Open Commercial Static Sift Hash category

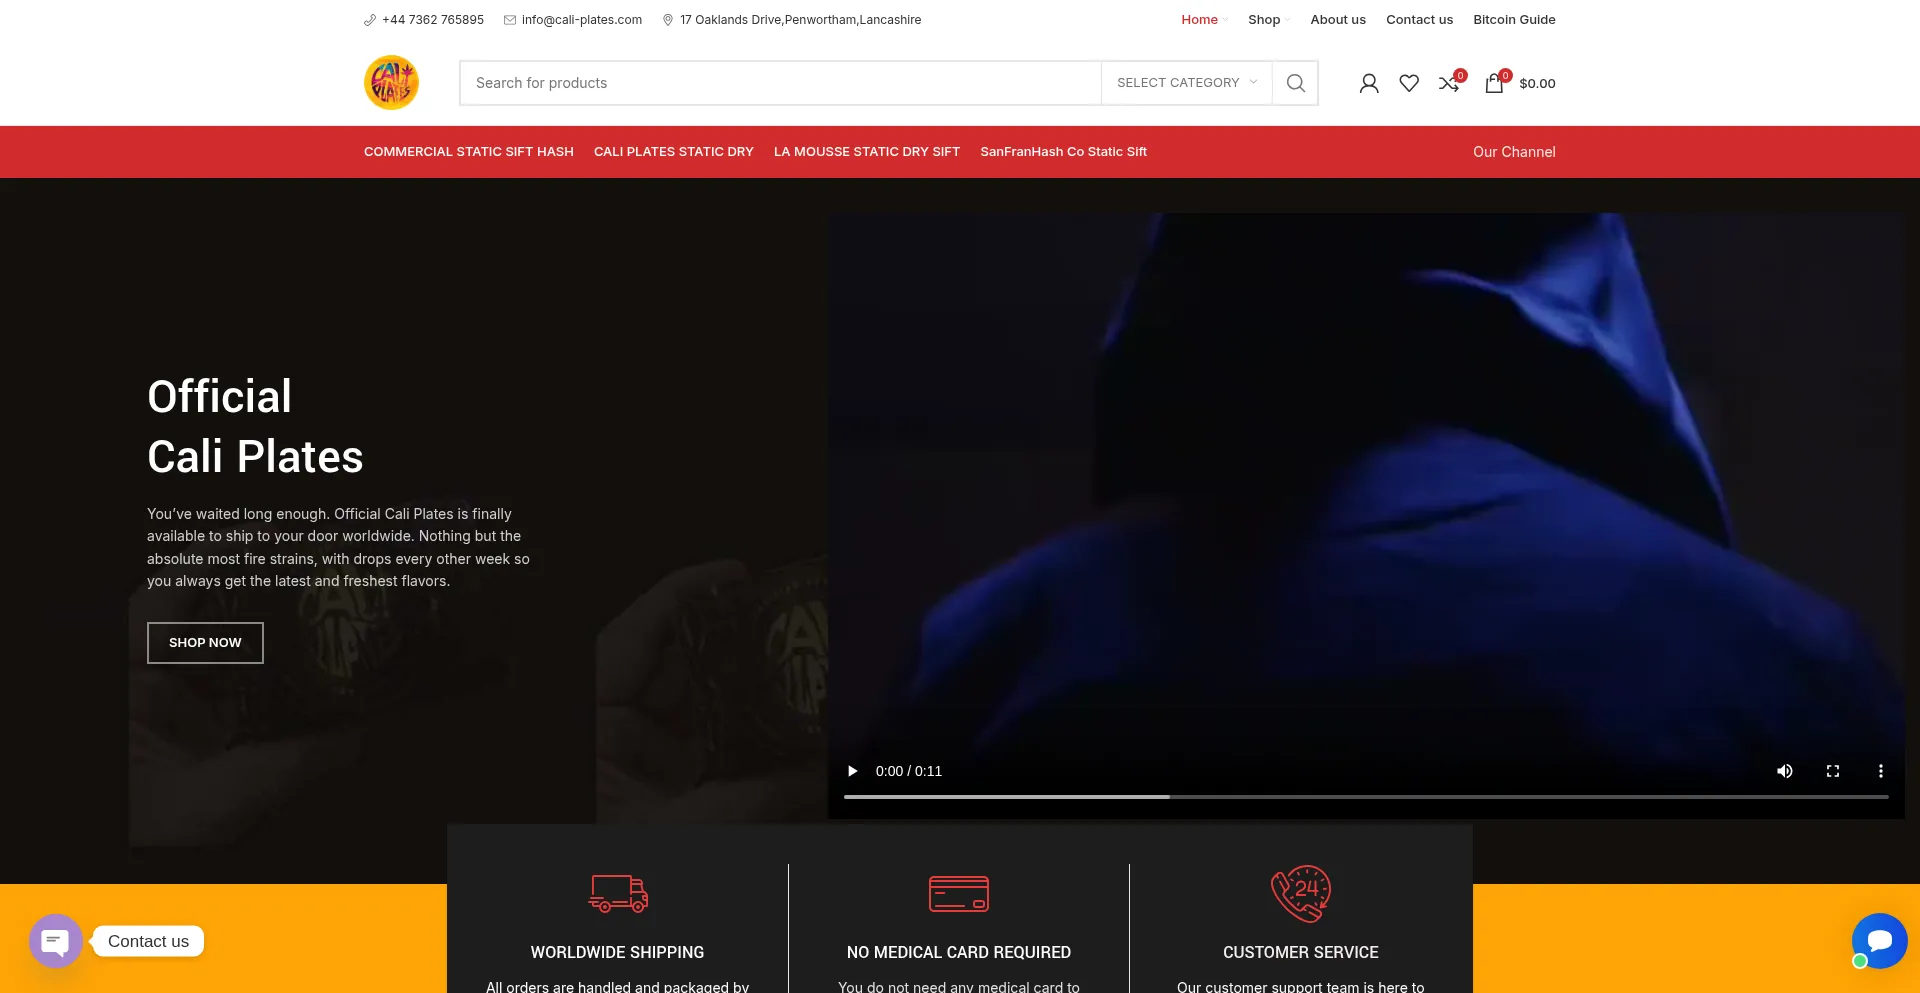click(x=468, y=152)
